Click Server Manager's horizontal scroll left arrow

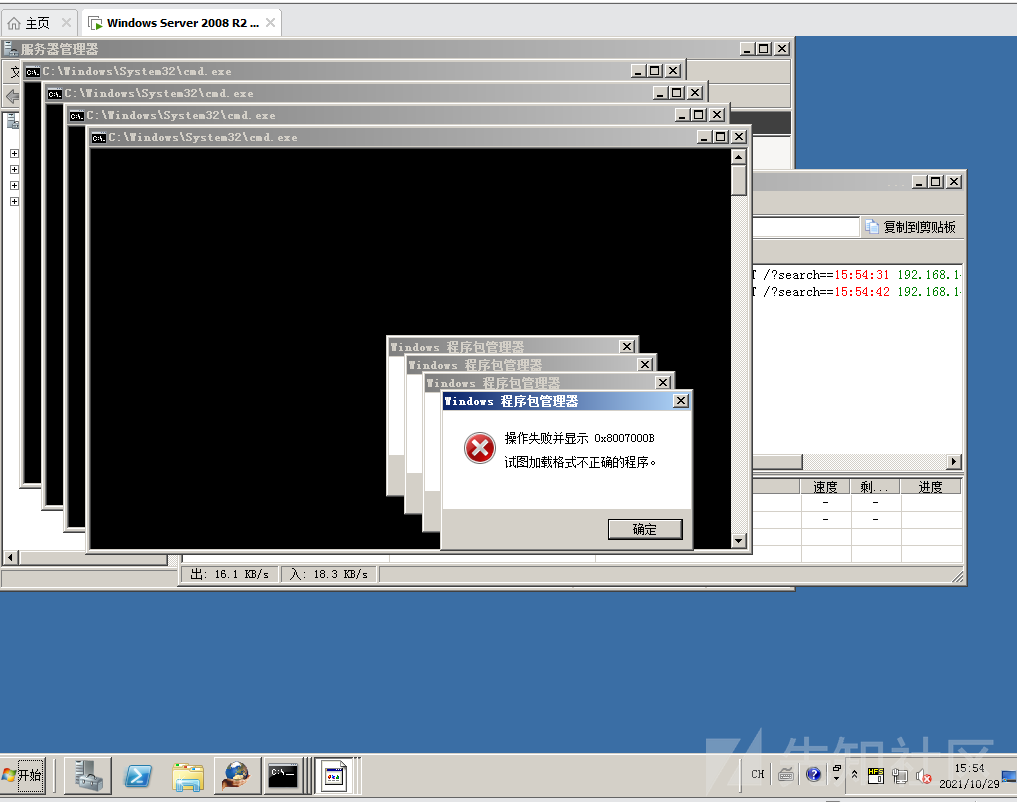pos(10,557)
